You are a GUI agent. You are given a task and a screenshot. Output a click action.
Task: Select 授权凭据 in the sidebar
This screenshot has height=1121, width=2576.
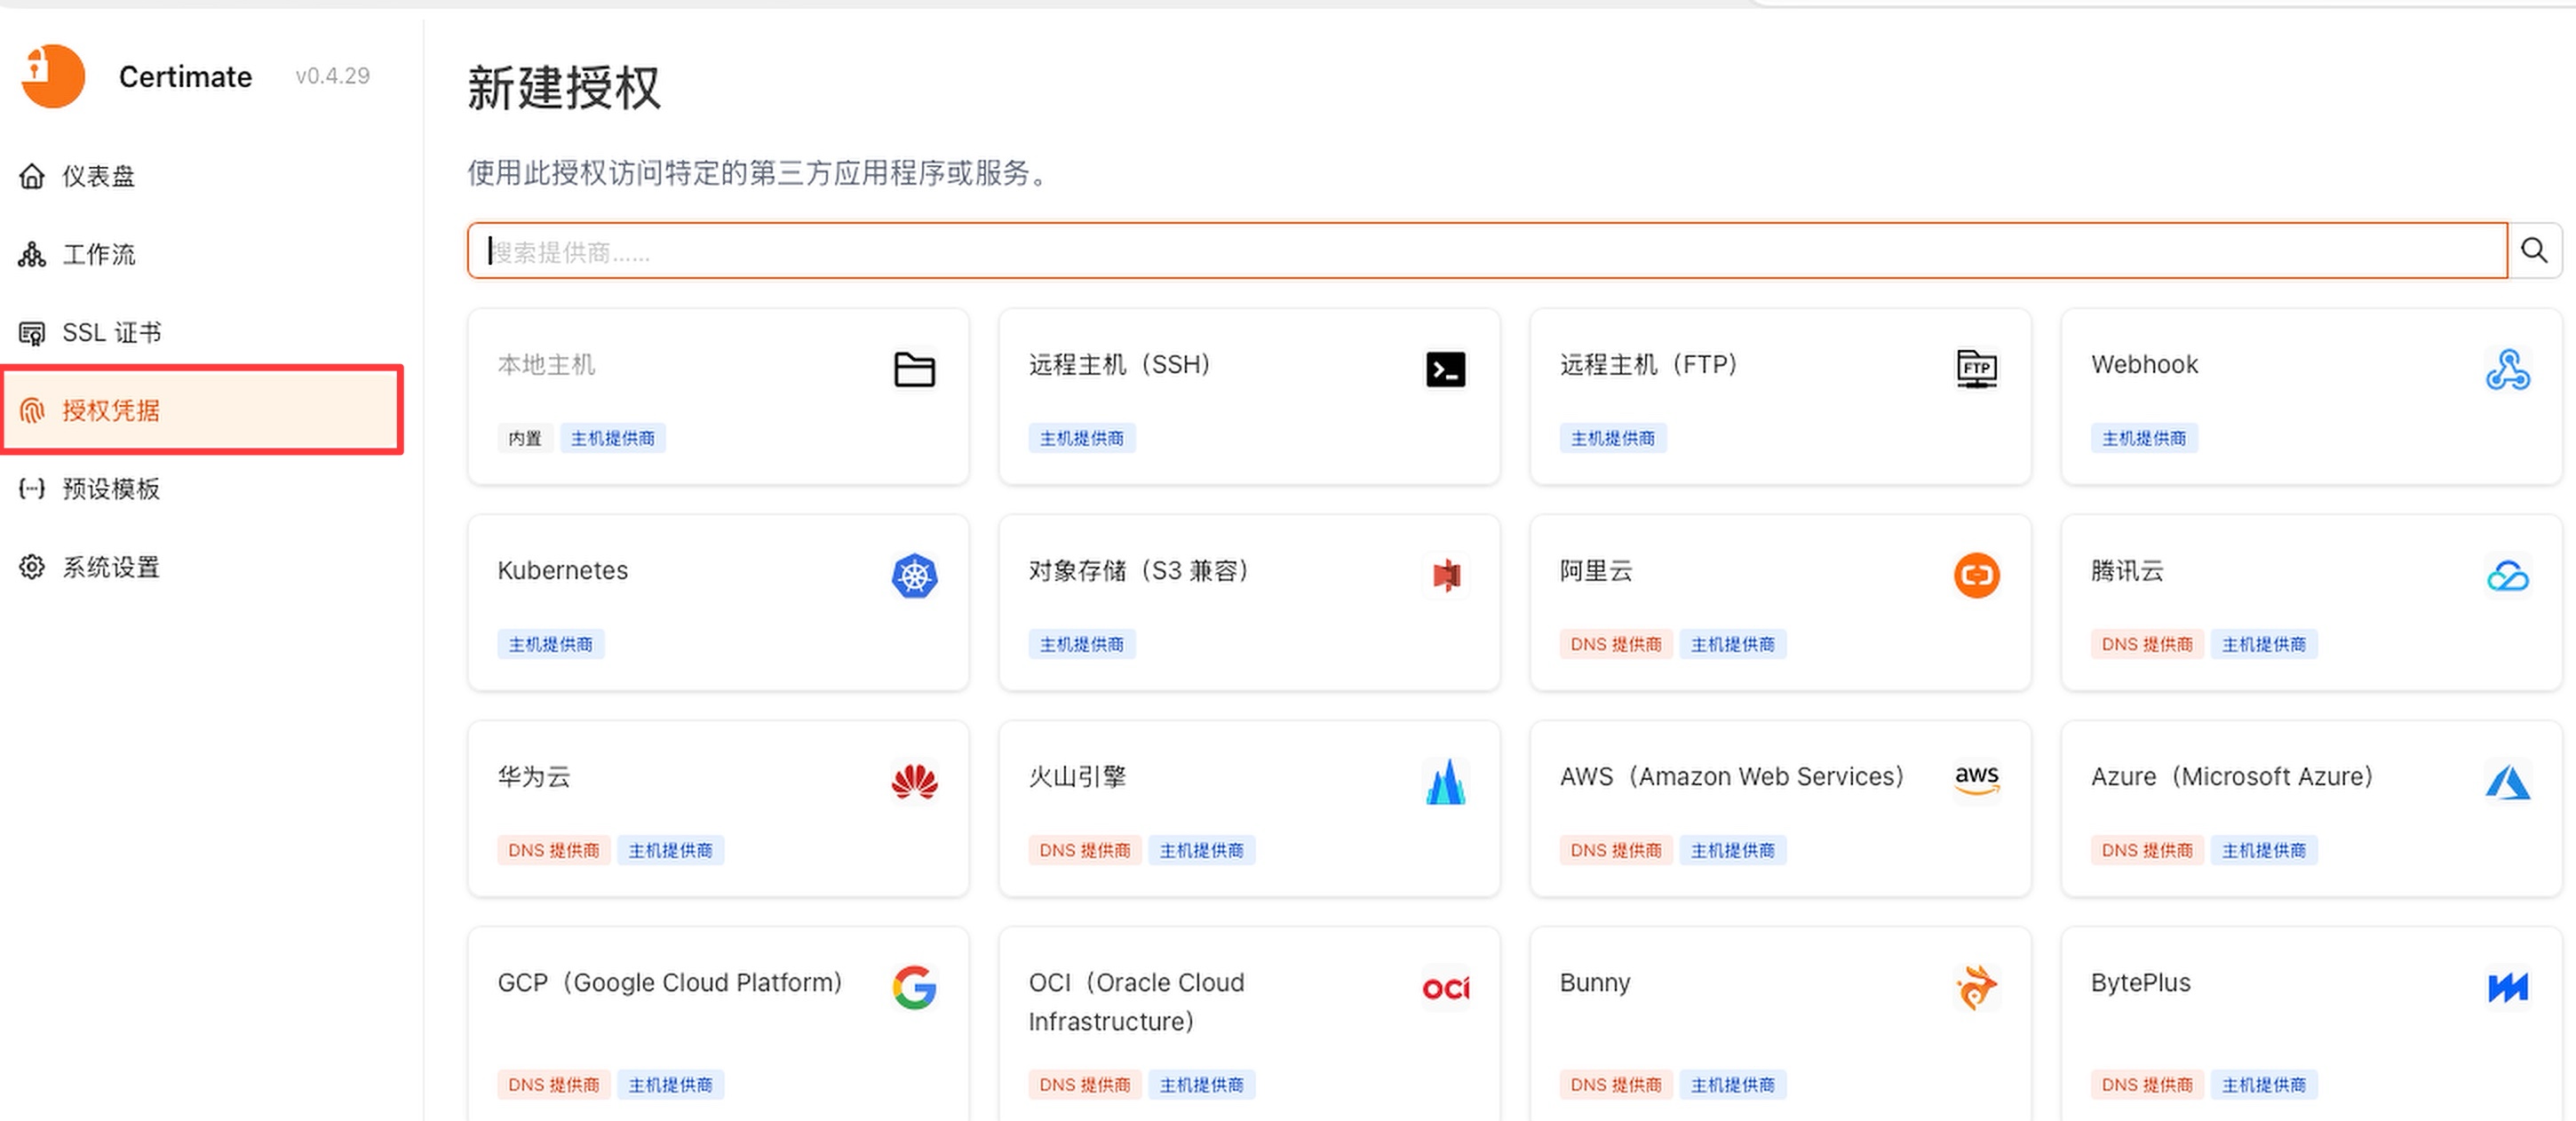(202, 411)
